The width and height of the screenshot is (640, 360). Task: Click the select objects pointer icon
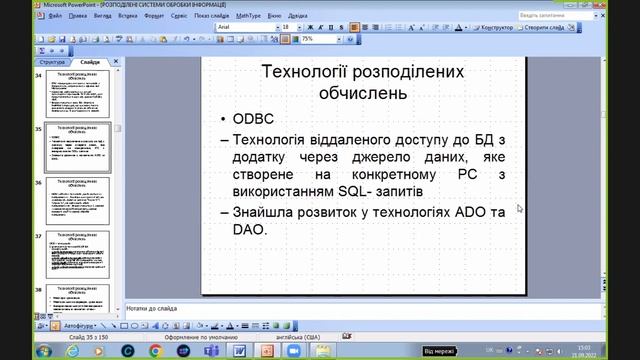[x=55, y=326]
